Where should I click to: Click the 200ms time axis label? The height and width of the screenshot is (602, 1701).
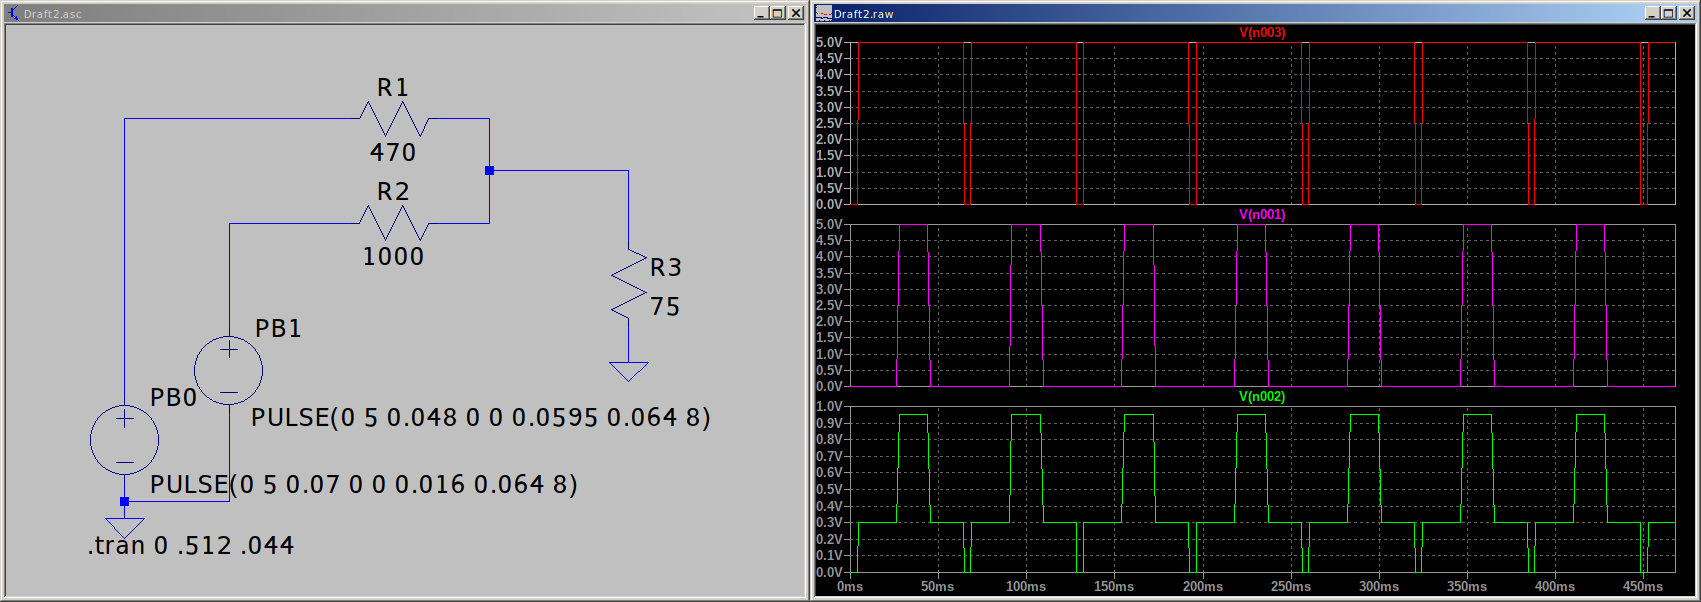1202,587
